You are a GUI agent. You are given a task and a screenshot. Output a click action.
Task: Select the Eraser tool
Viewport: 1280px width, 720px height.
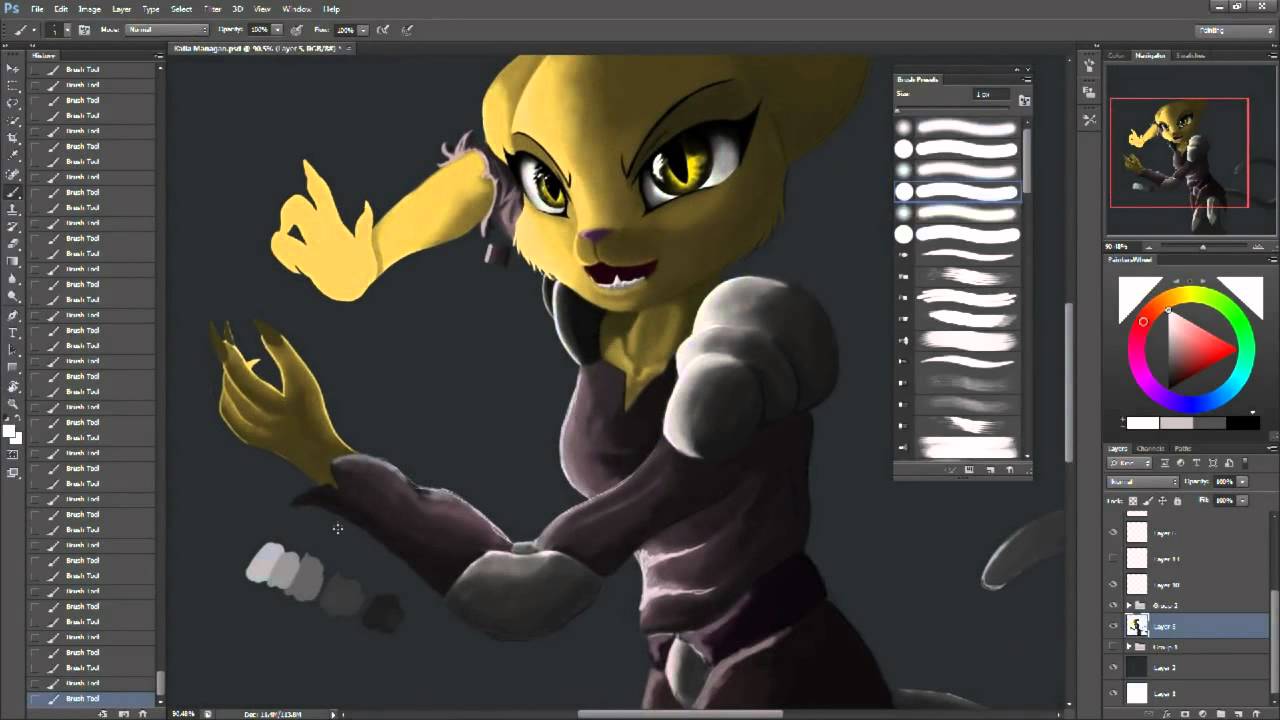pyautogui.click(x=13, y=245)
